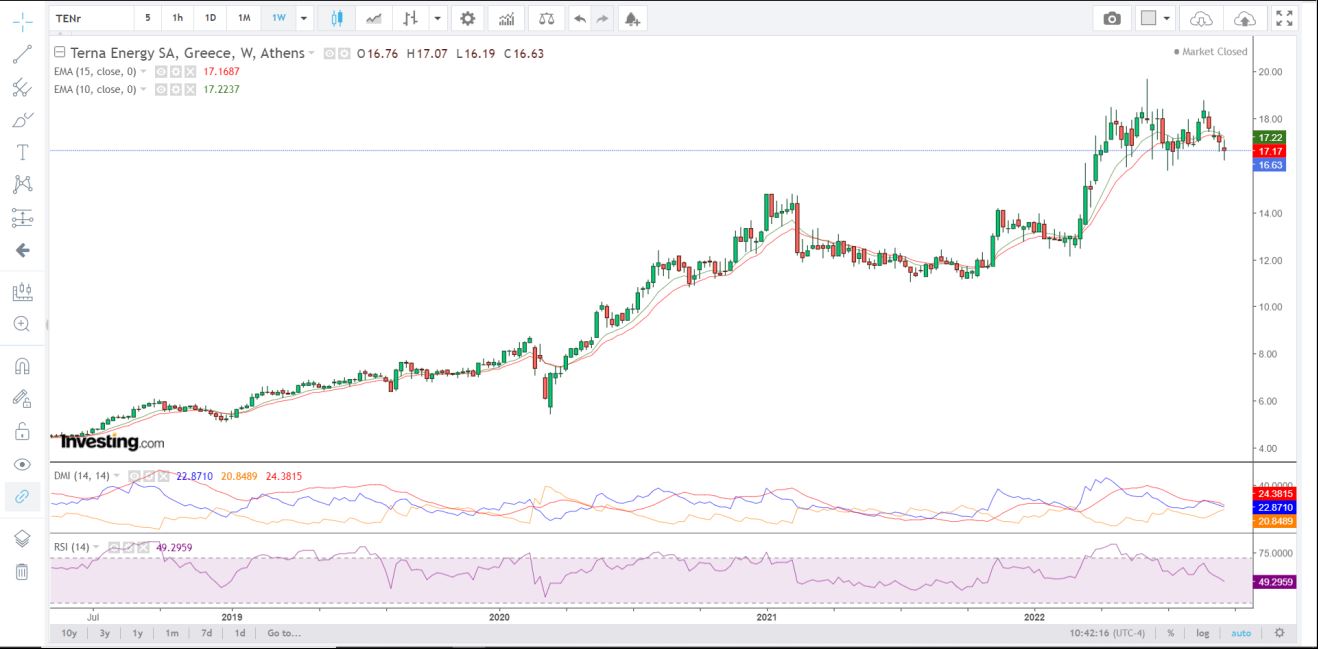Viewport: 1321px width, 650px height.
Task: Take a chart snapshot with camera icon
Action: 1112,18
